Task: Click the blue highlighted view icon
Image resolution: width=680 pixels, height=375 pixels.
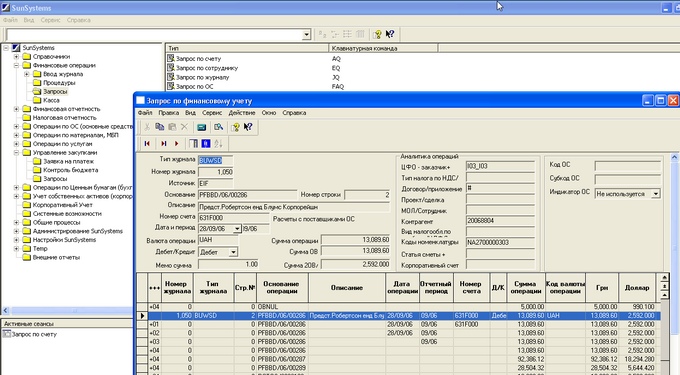Action: click(x=206, y=143)
